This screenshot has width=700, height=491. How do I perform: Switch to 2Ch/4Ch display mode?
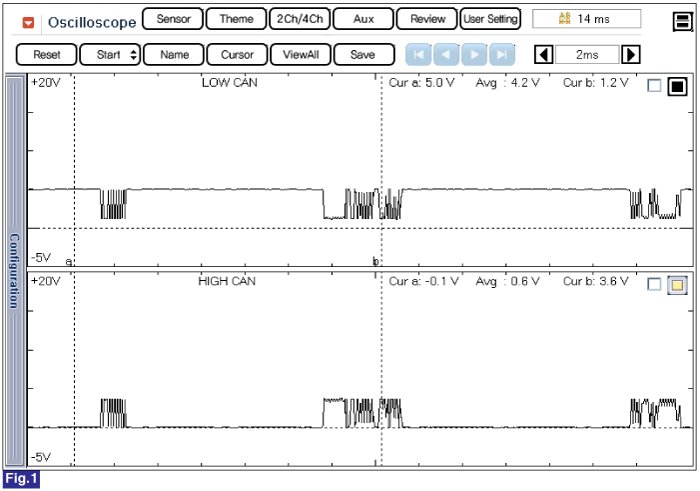pyautogui.click(x=299, y=19)
